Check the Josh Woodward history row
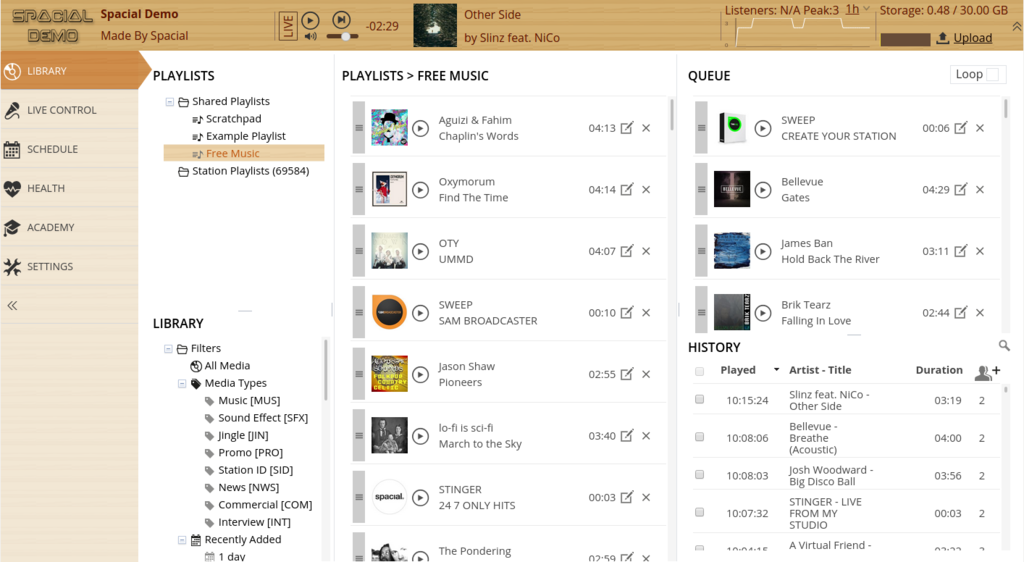 (x=699, y=475)
